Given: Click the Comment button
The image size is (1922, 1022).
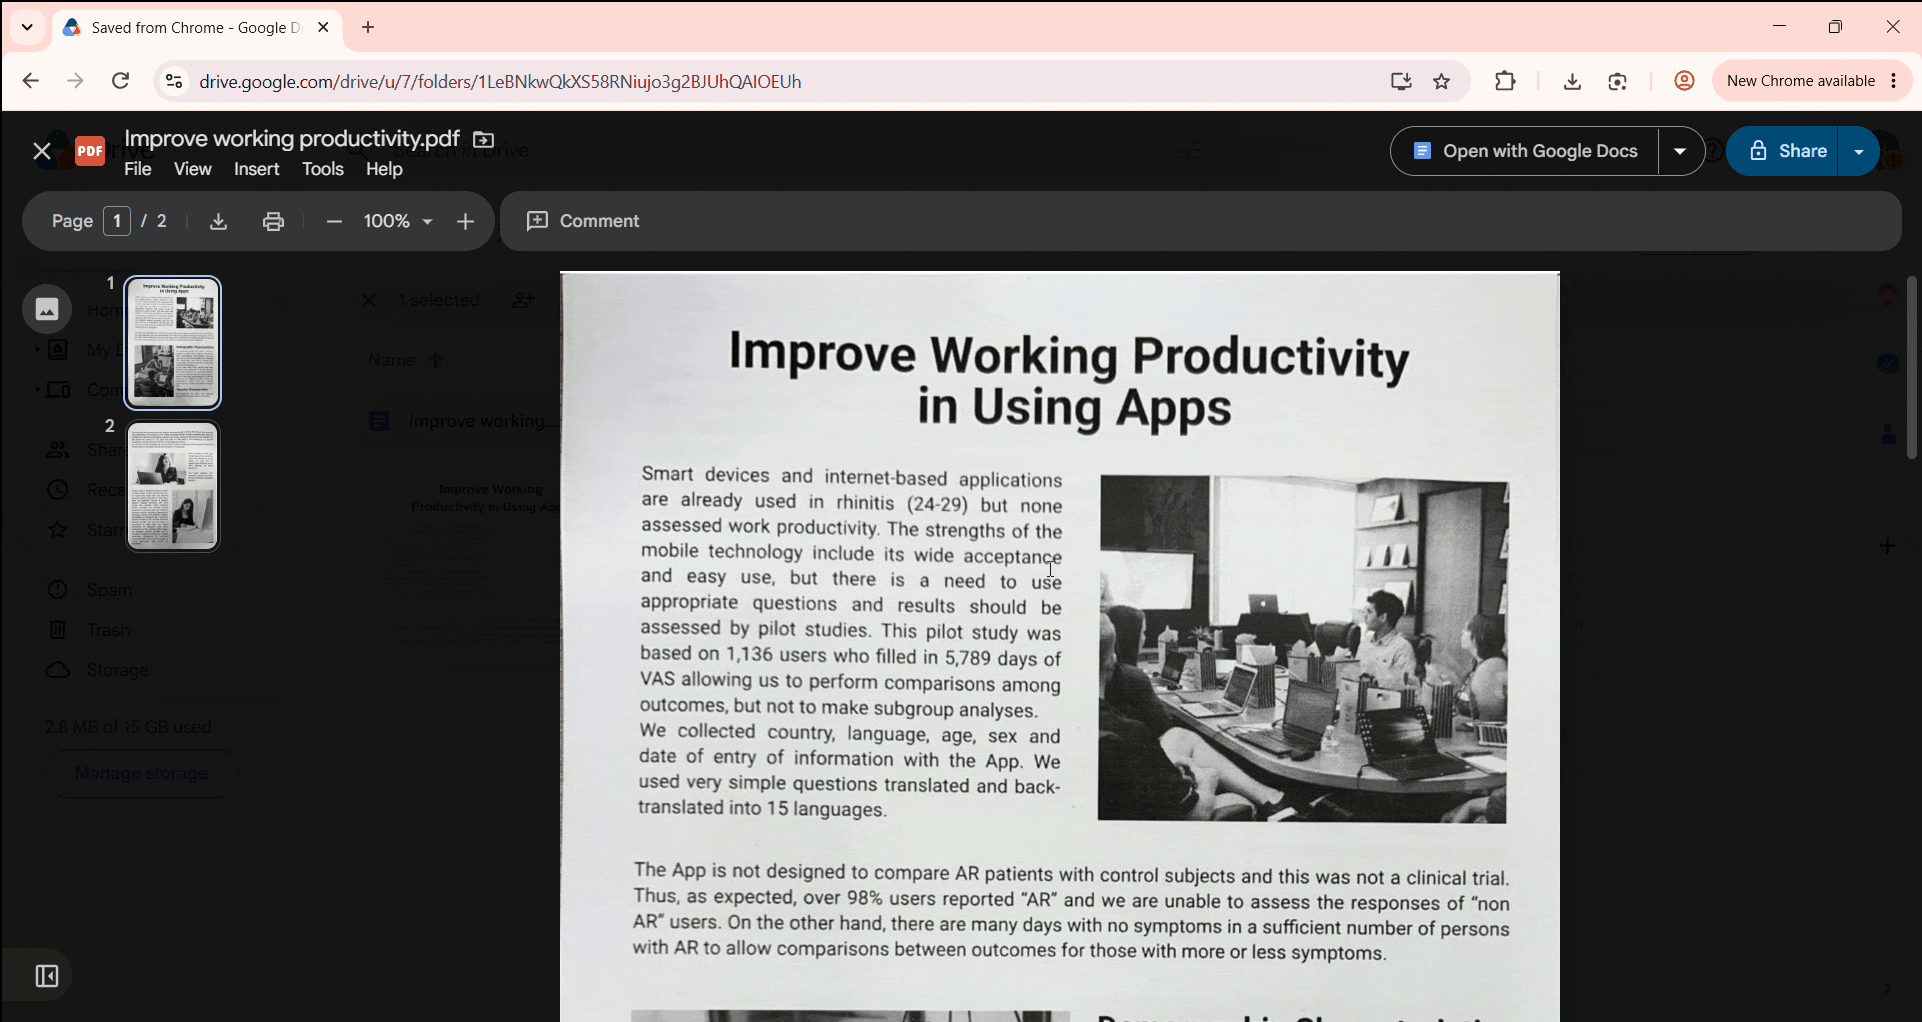Looking at the screenshot, I should (584, 221).
